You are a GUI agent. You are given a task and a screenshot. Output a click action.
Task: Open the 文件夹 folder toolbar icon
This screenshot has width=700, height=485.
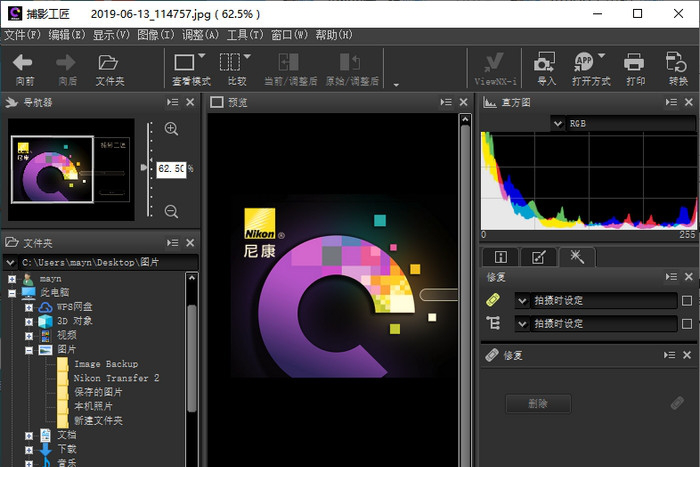tap(109, 63)
